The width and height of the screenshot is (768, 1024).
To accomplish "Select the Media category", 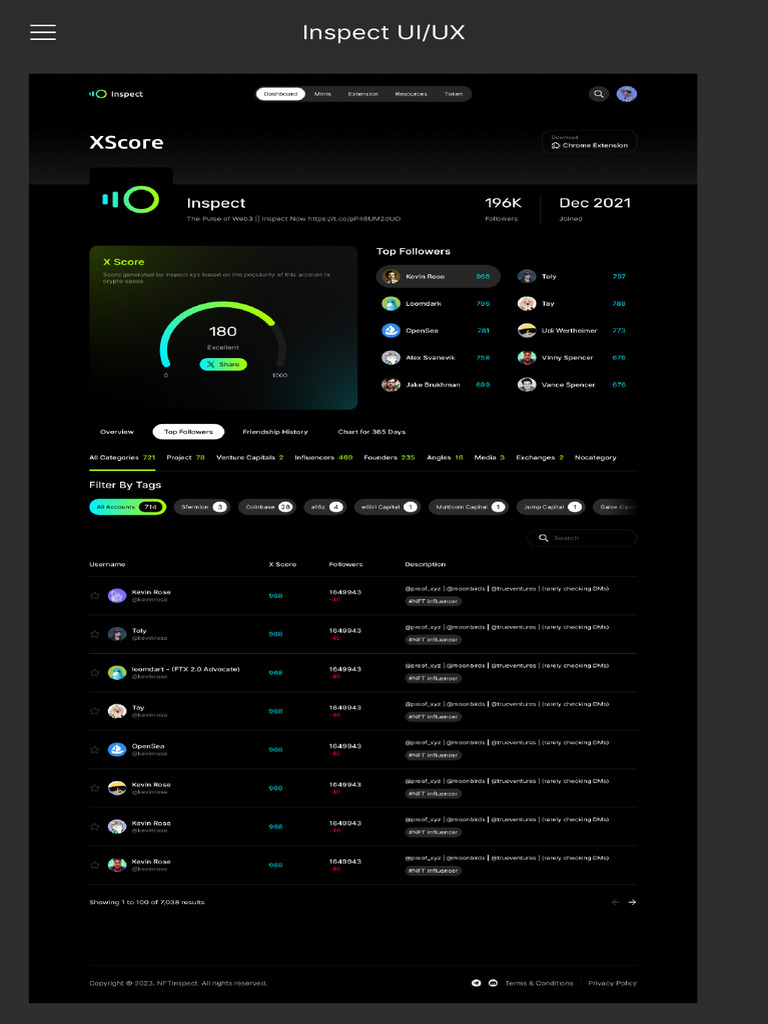I will 489,458.
